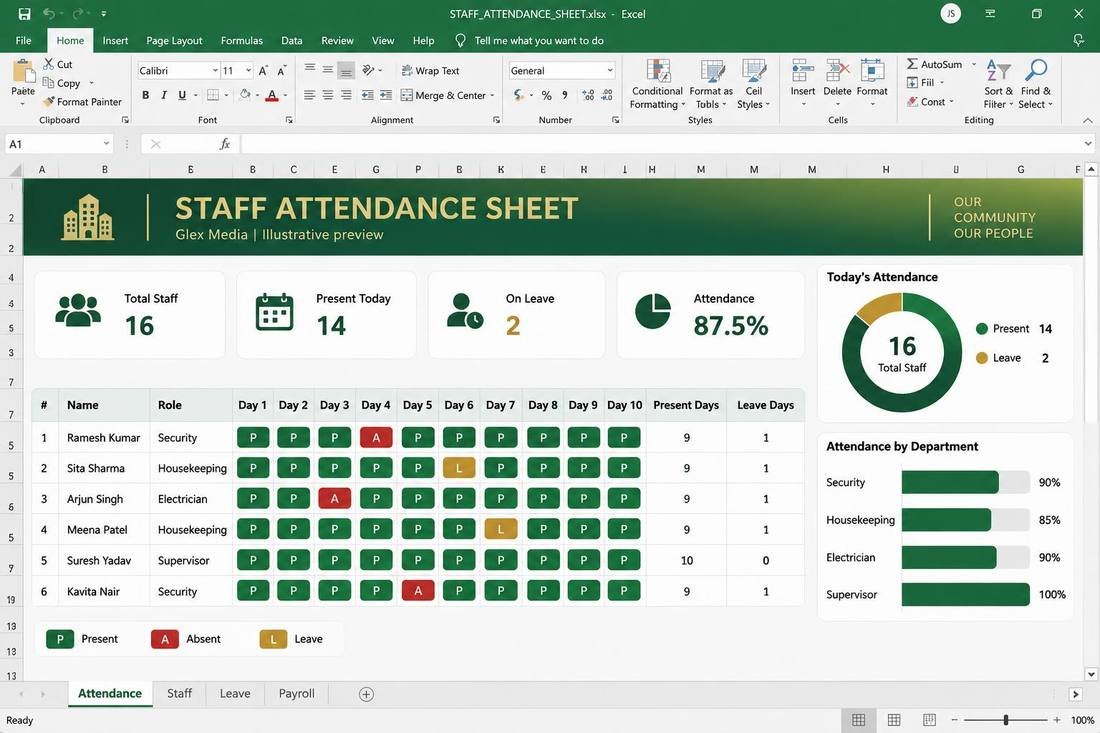Click the zoom in plus button

[x=1057, y=720]
